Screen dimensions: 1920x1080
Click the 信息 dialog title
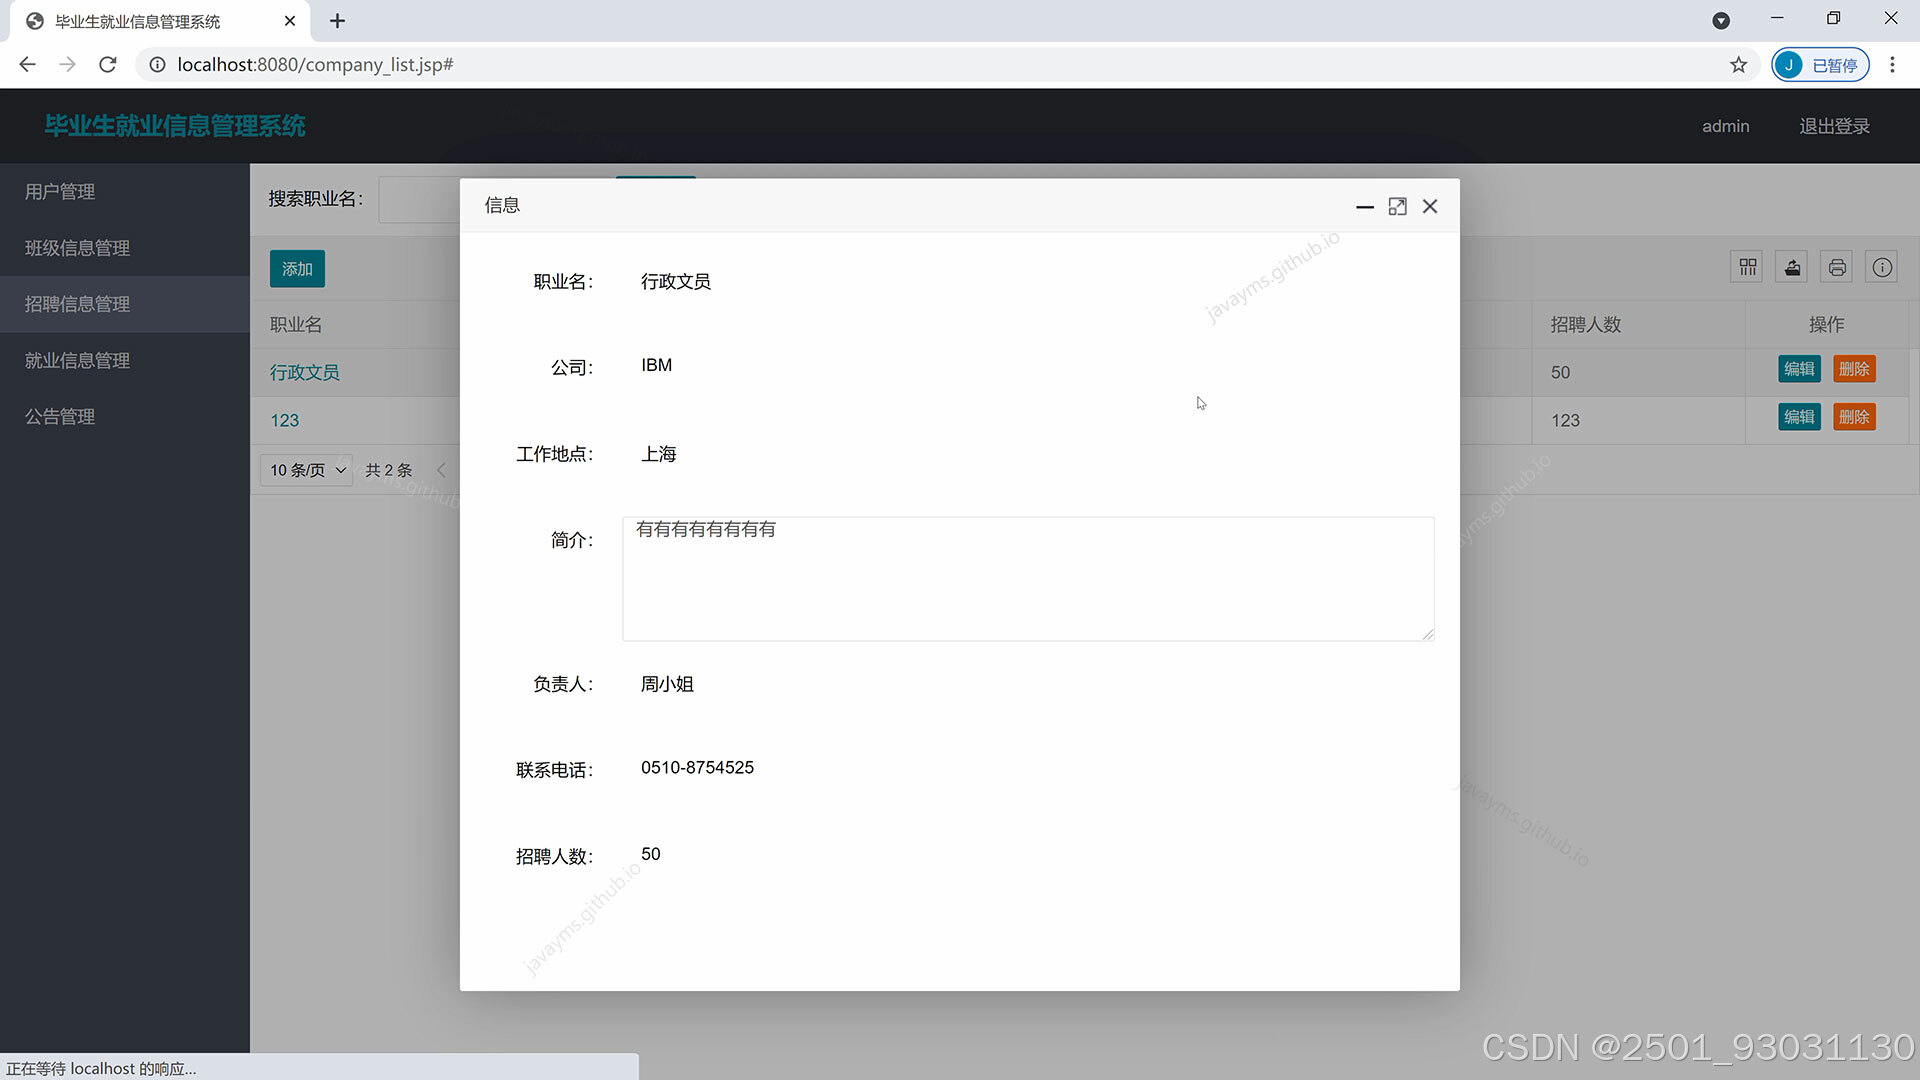click(x=502, y=206)
